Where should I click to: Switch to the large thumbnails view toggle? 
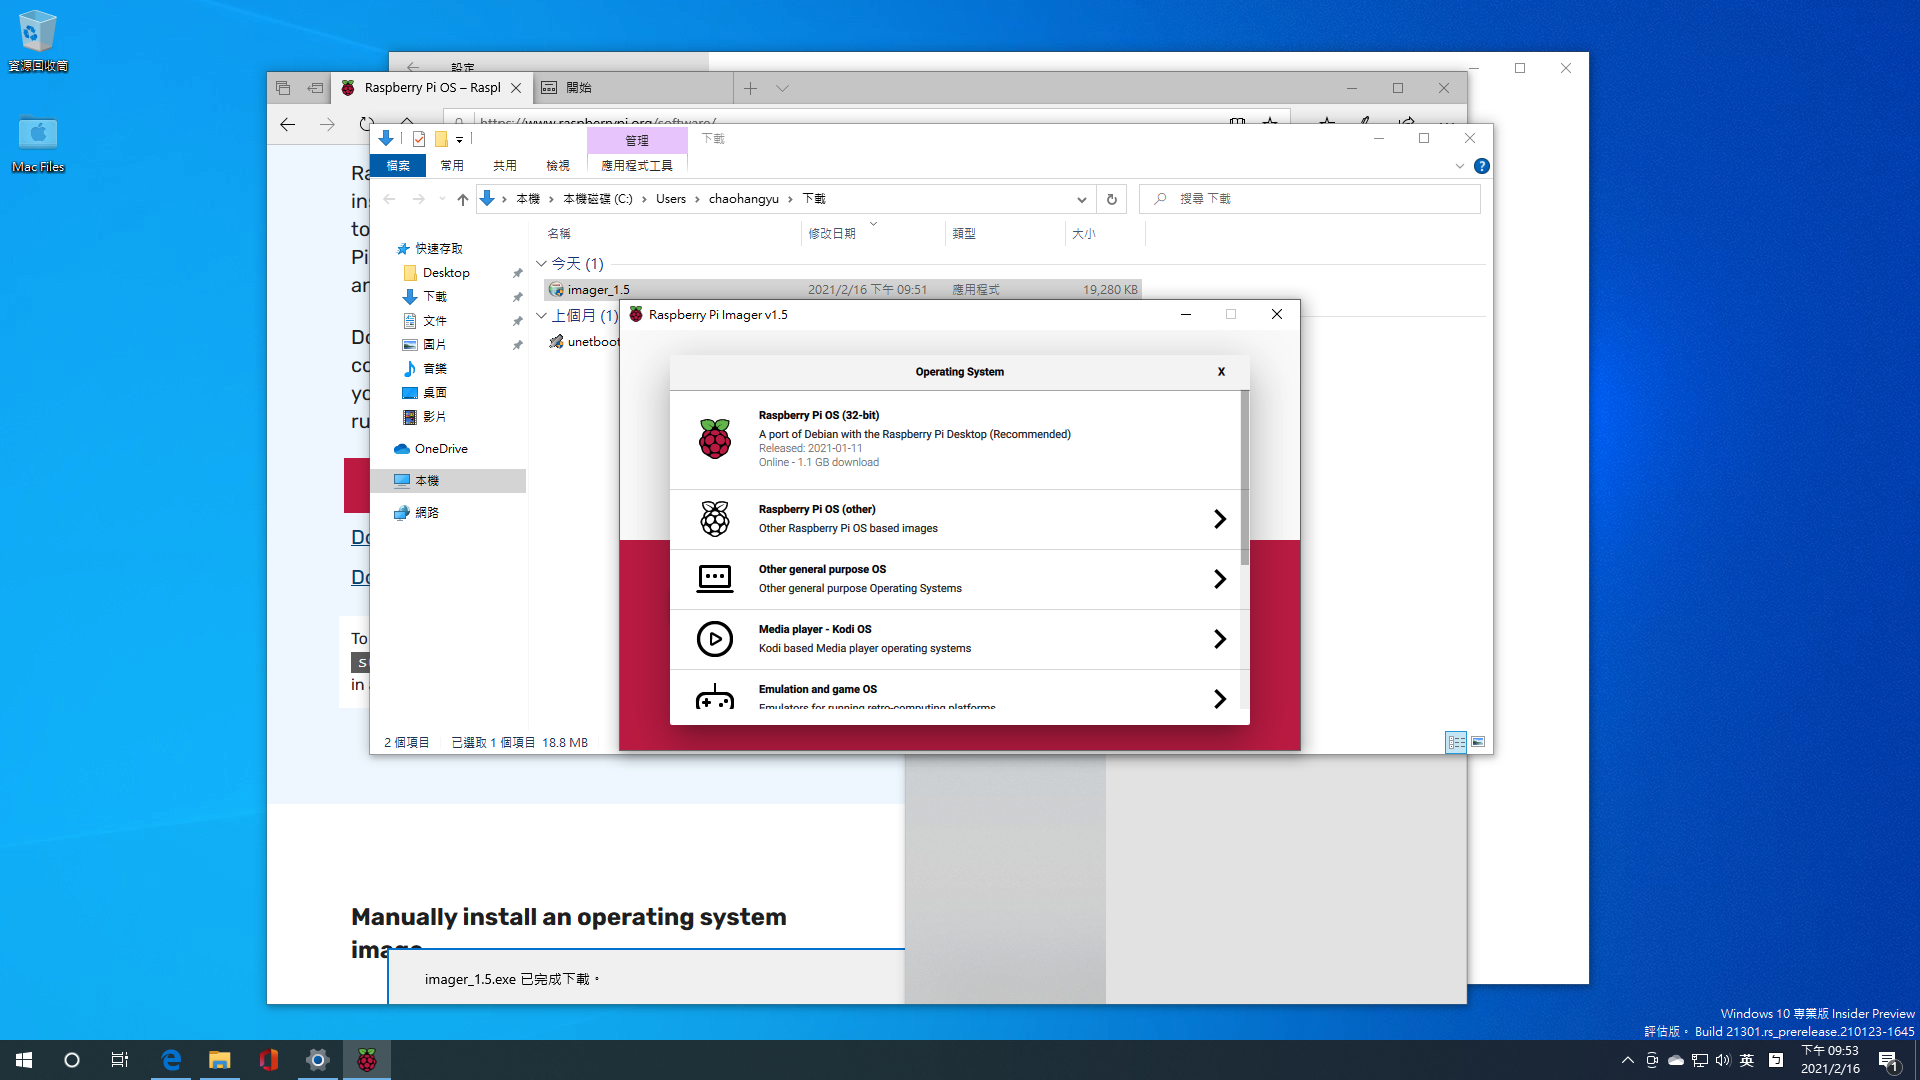[x=1478, y=742]
